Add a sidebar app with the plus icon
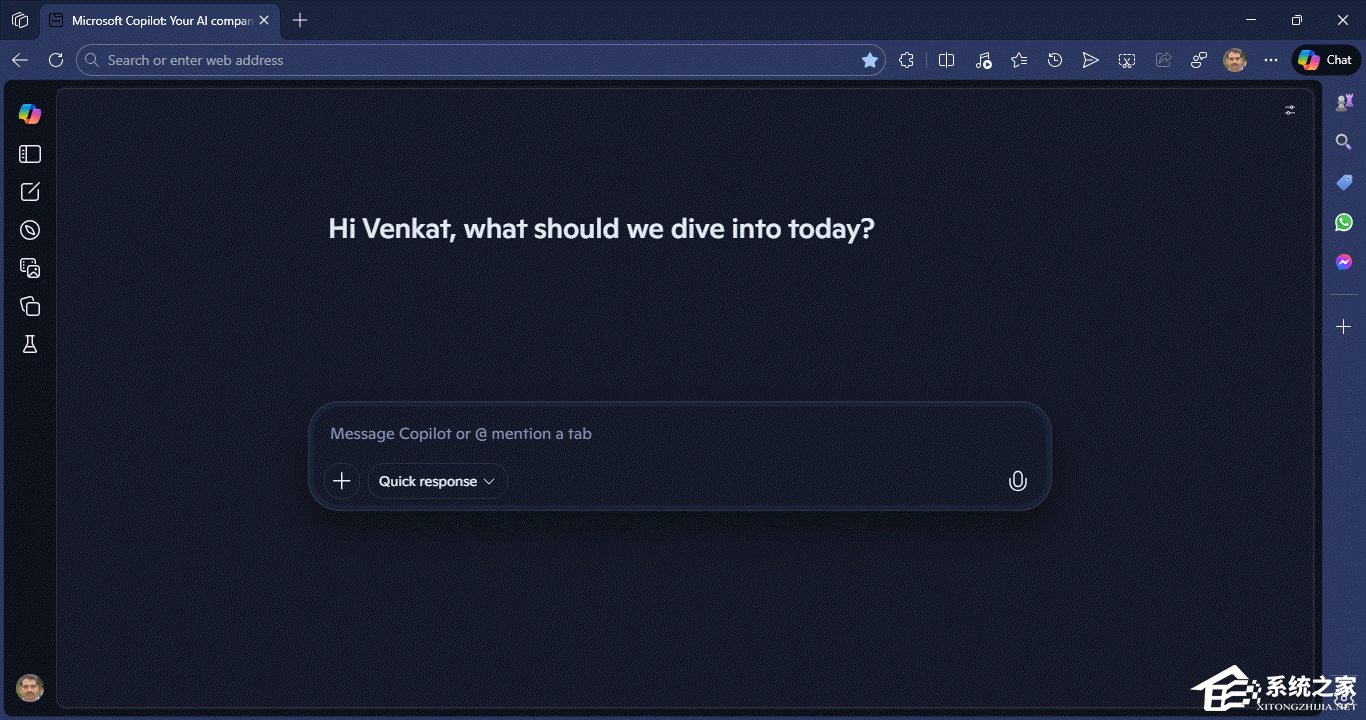 (x=1344, y=327)
